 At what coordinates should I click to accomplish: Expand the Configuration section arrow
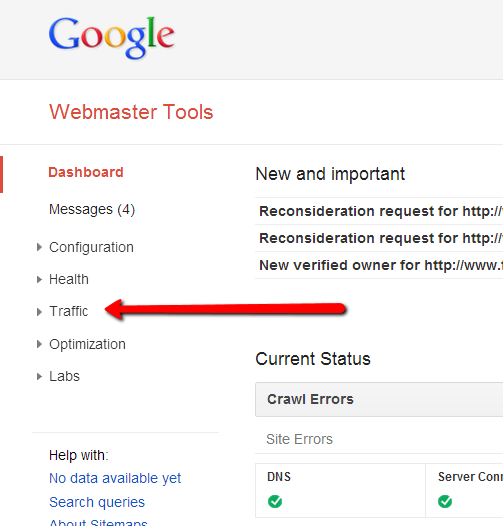(x=39, y=247)
